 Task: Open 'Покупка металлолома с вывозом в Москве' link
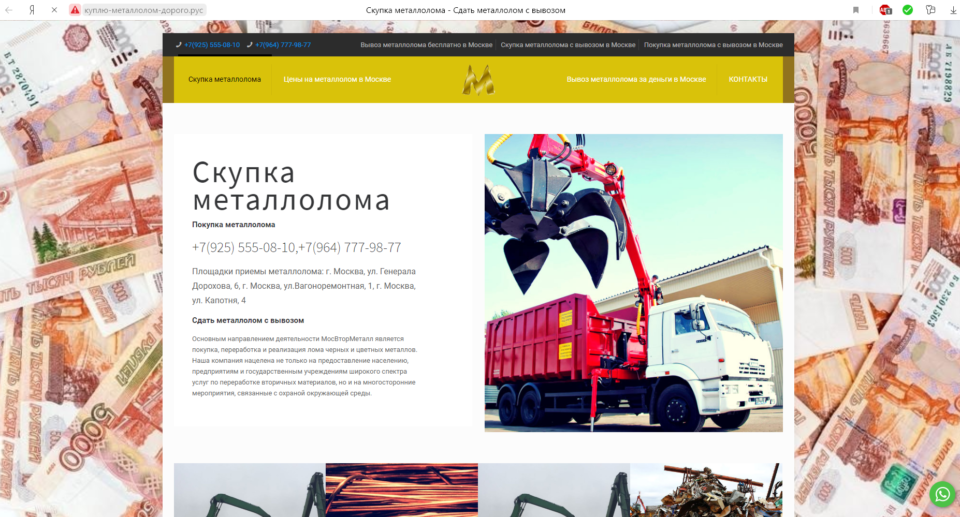713,45
